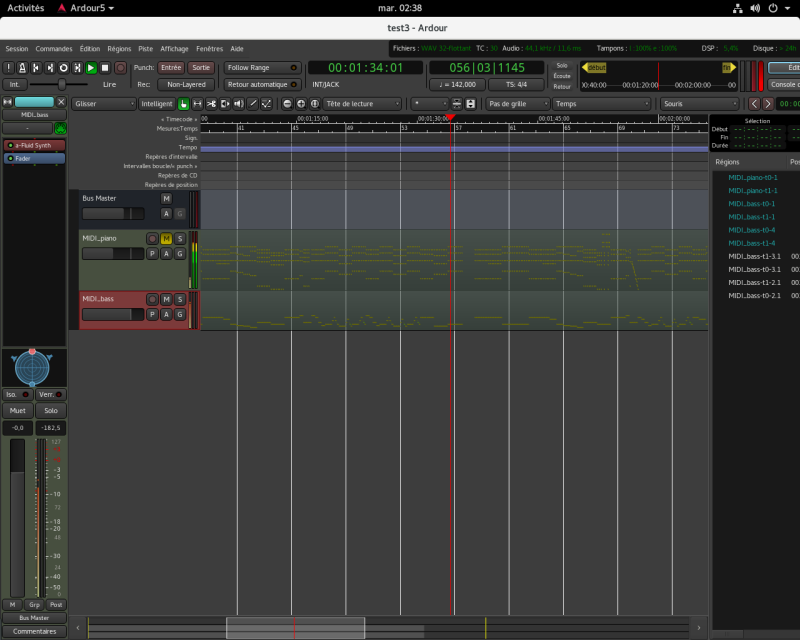The height and width of the screenshot is (640, 800).
Task: Click green MIDI input icon in mixer strip
Action: tap(60, 129)
